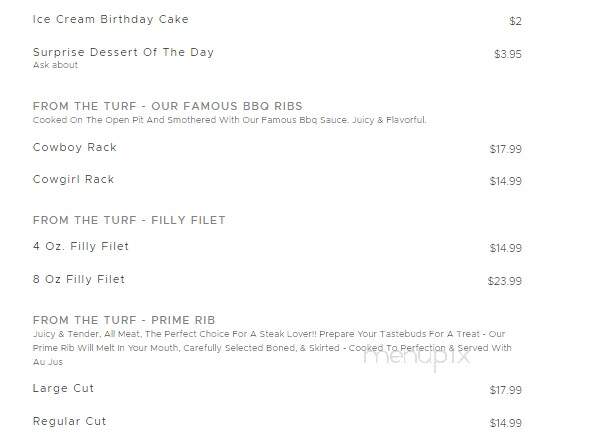The height and width of the screenshot is (439, 596).
Task: Click the menupix watermark logo
Action: point(417,357)
